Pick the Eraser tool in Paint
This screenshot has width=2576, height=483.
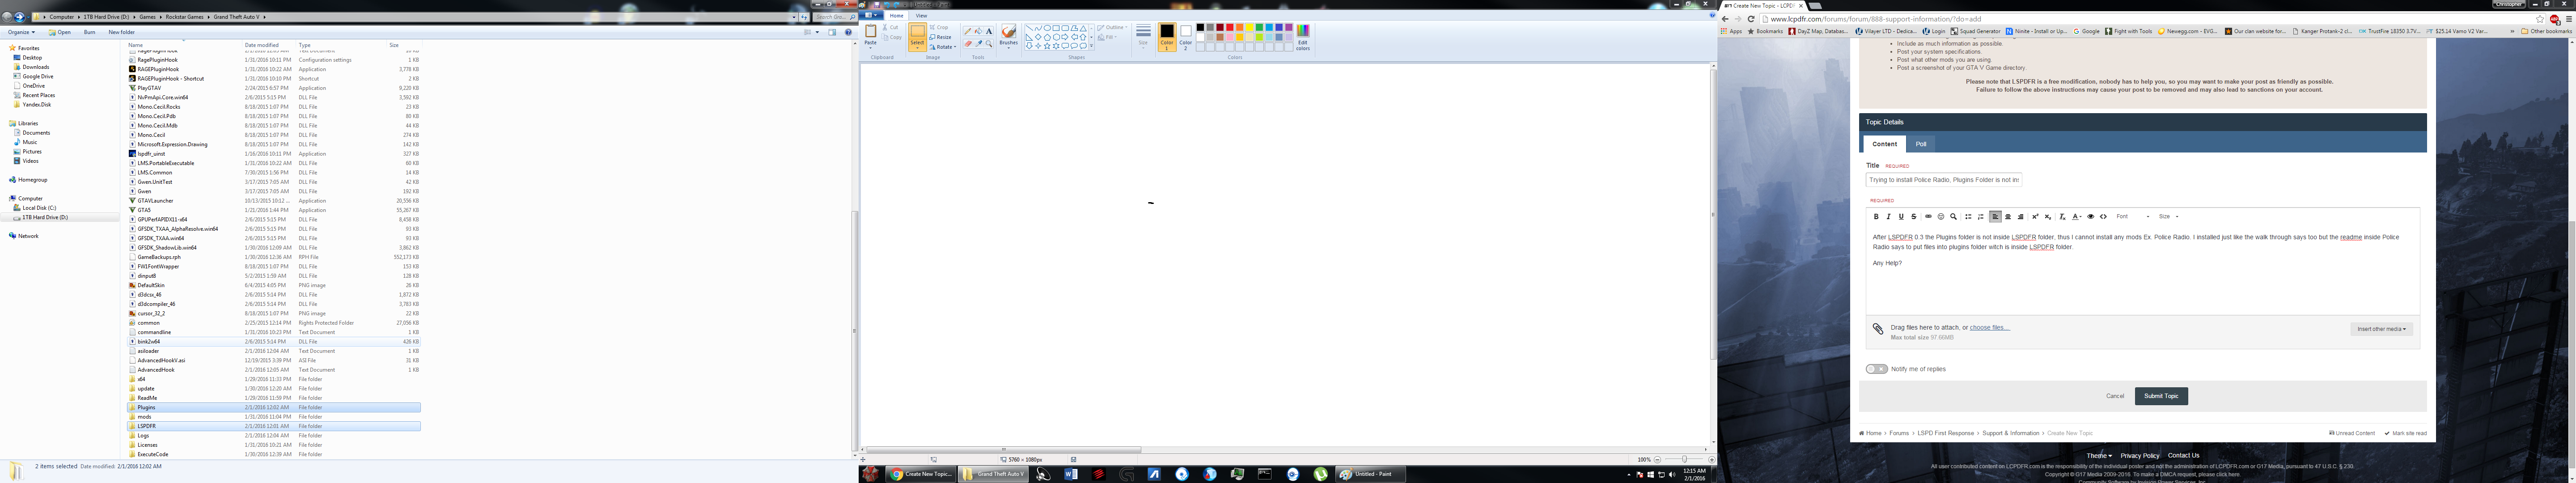968,44
